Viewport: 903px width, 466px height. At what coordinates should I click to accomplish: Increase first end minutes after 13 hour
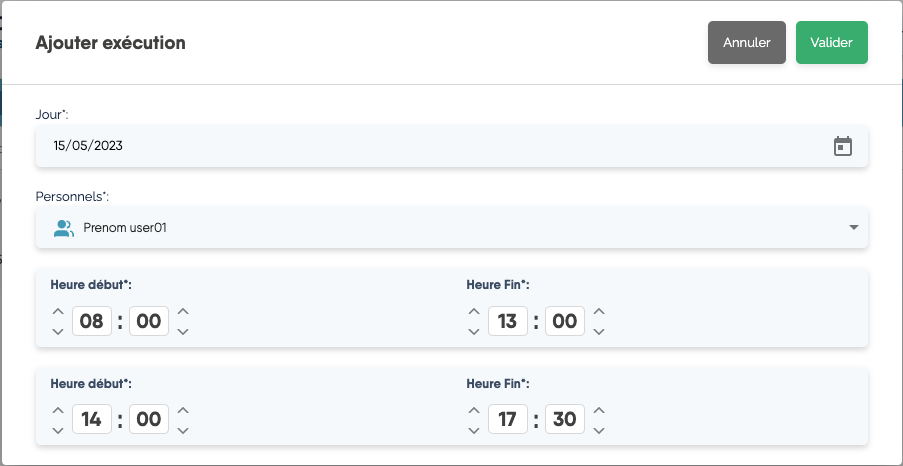point(599,312)
